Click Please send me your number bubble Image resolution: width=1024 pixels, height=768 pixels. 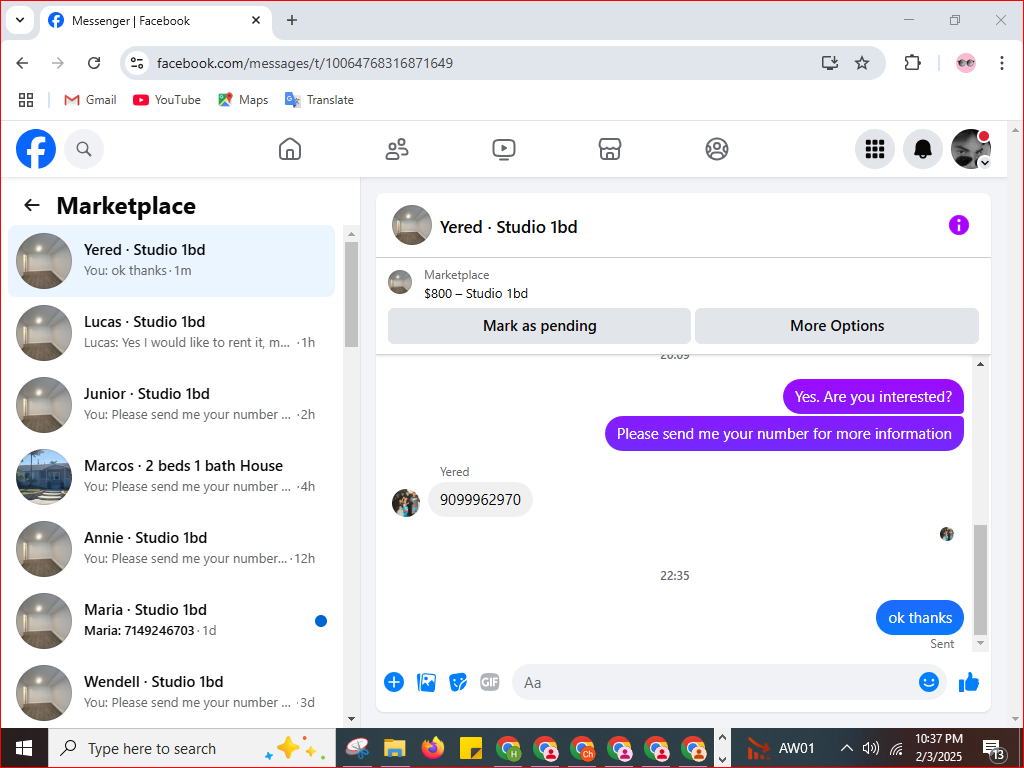pos(784,434)
